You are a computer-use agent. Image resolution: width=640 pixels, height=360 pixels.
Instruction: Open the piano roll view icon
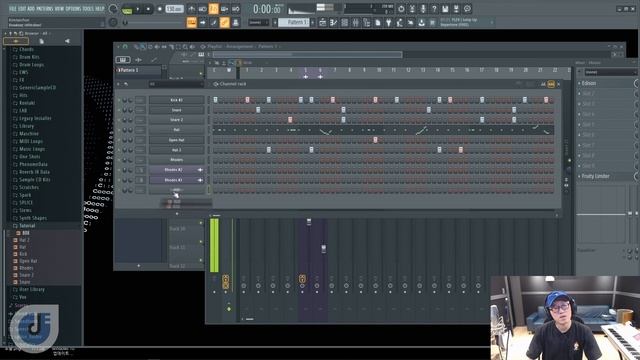(x=333, y=22)
